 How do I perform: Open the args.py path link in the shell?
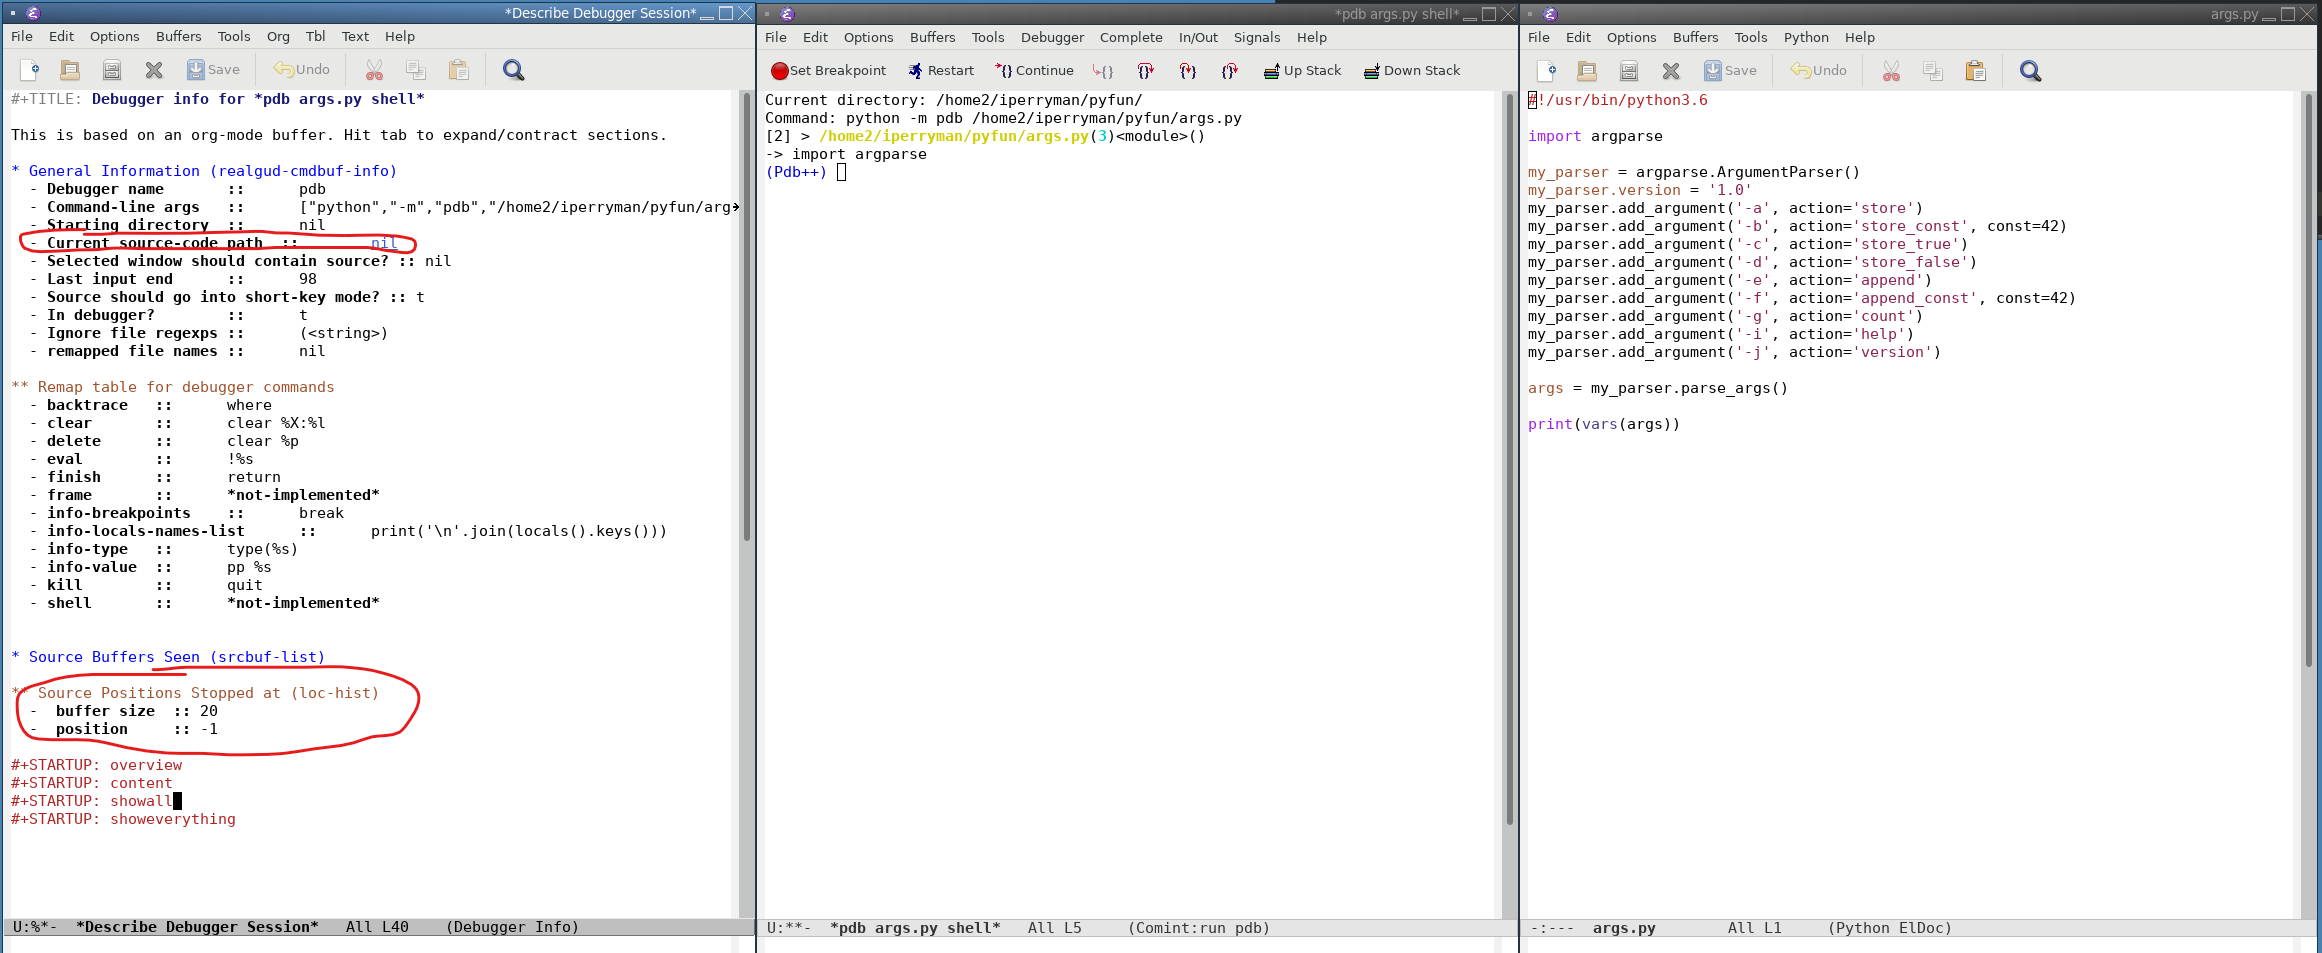(952, 135)
